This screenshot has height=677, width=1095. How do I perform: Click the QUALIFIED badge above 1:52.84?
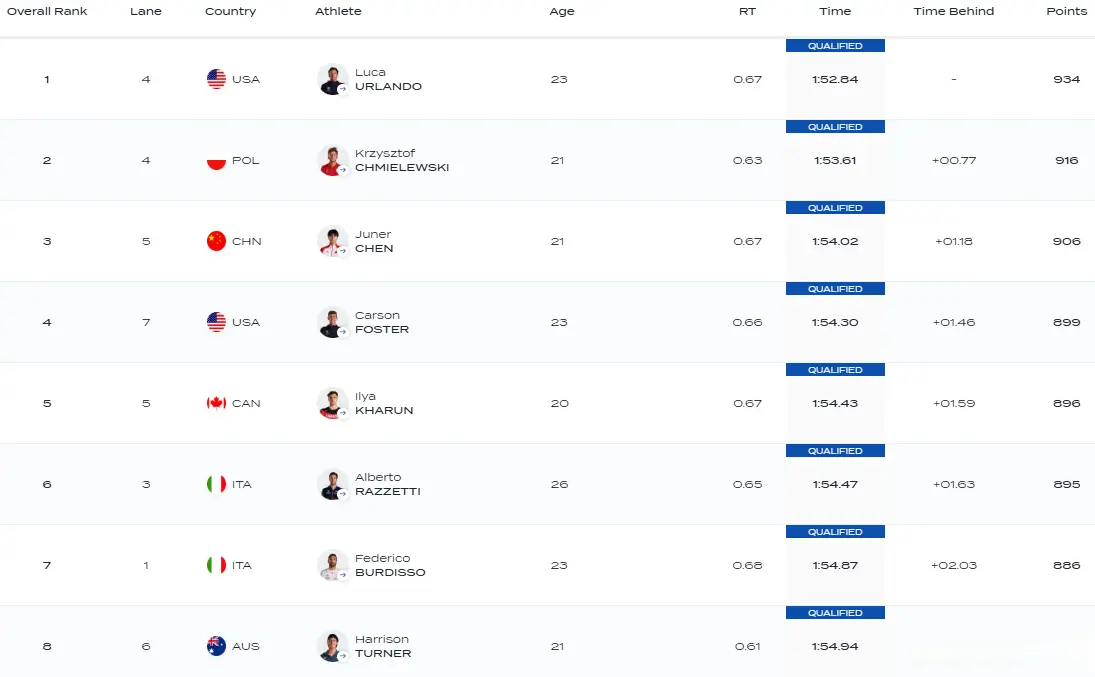tap(835, 45)
